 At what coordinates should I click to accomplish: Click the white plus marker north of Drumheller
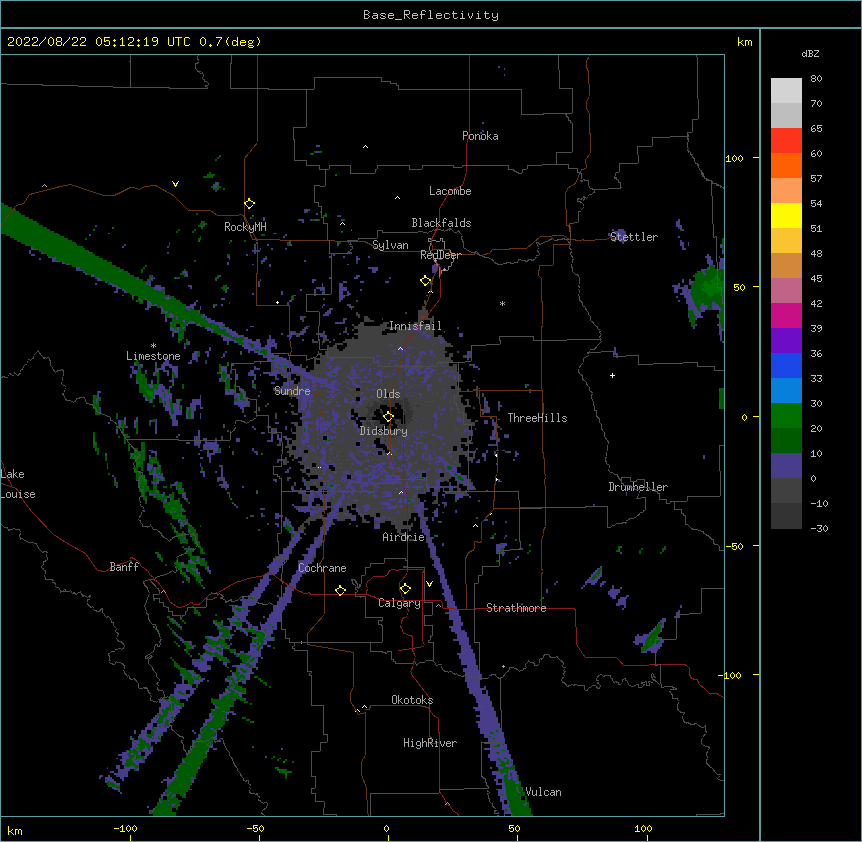pos(612,375)
